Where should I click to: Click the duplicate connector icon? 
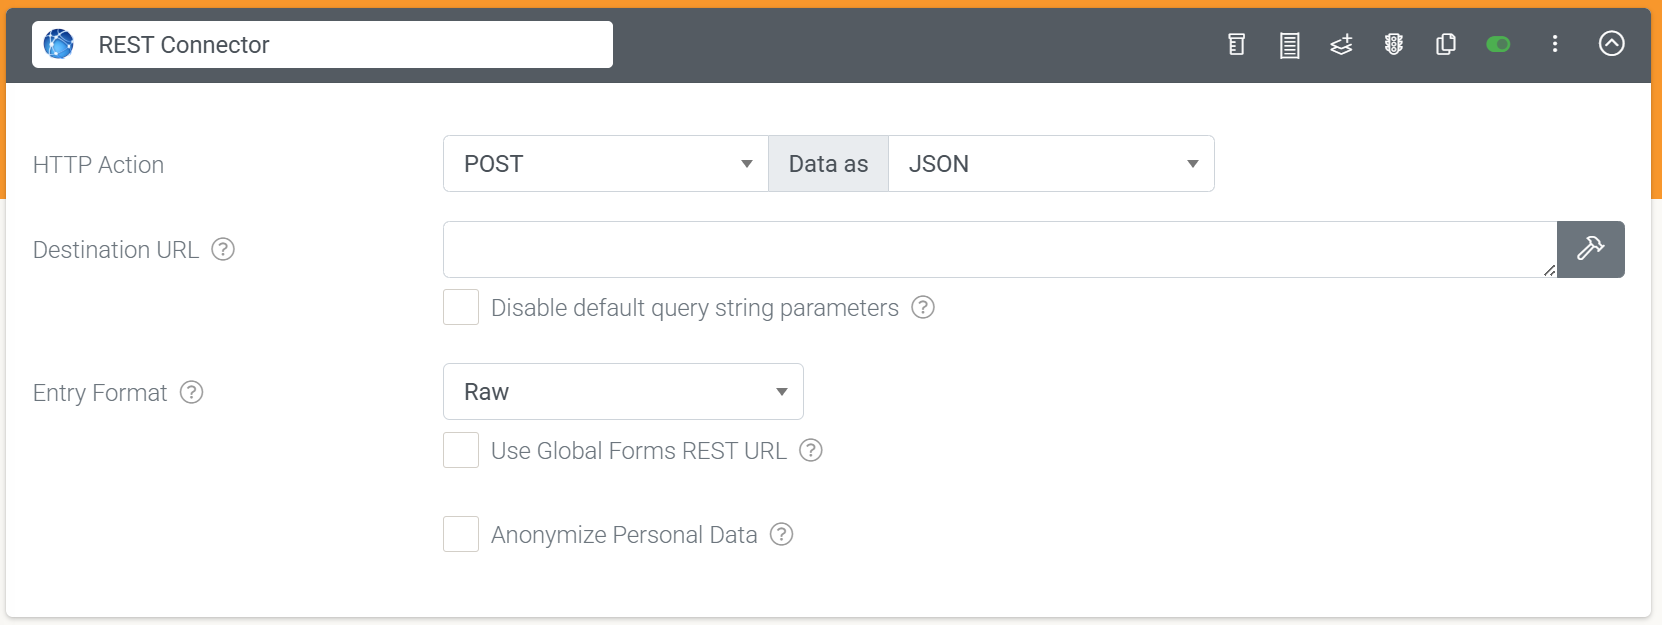(x=1446, y=44)
